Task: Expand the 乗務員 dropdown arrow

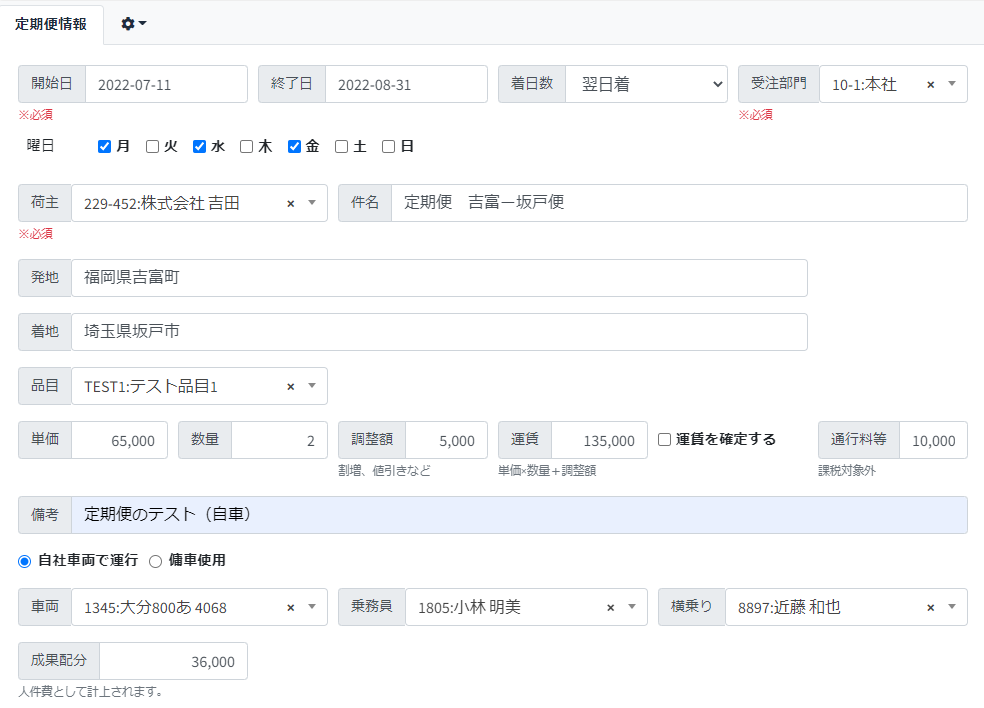Action: 631,607
